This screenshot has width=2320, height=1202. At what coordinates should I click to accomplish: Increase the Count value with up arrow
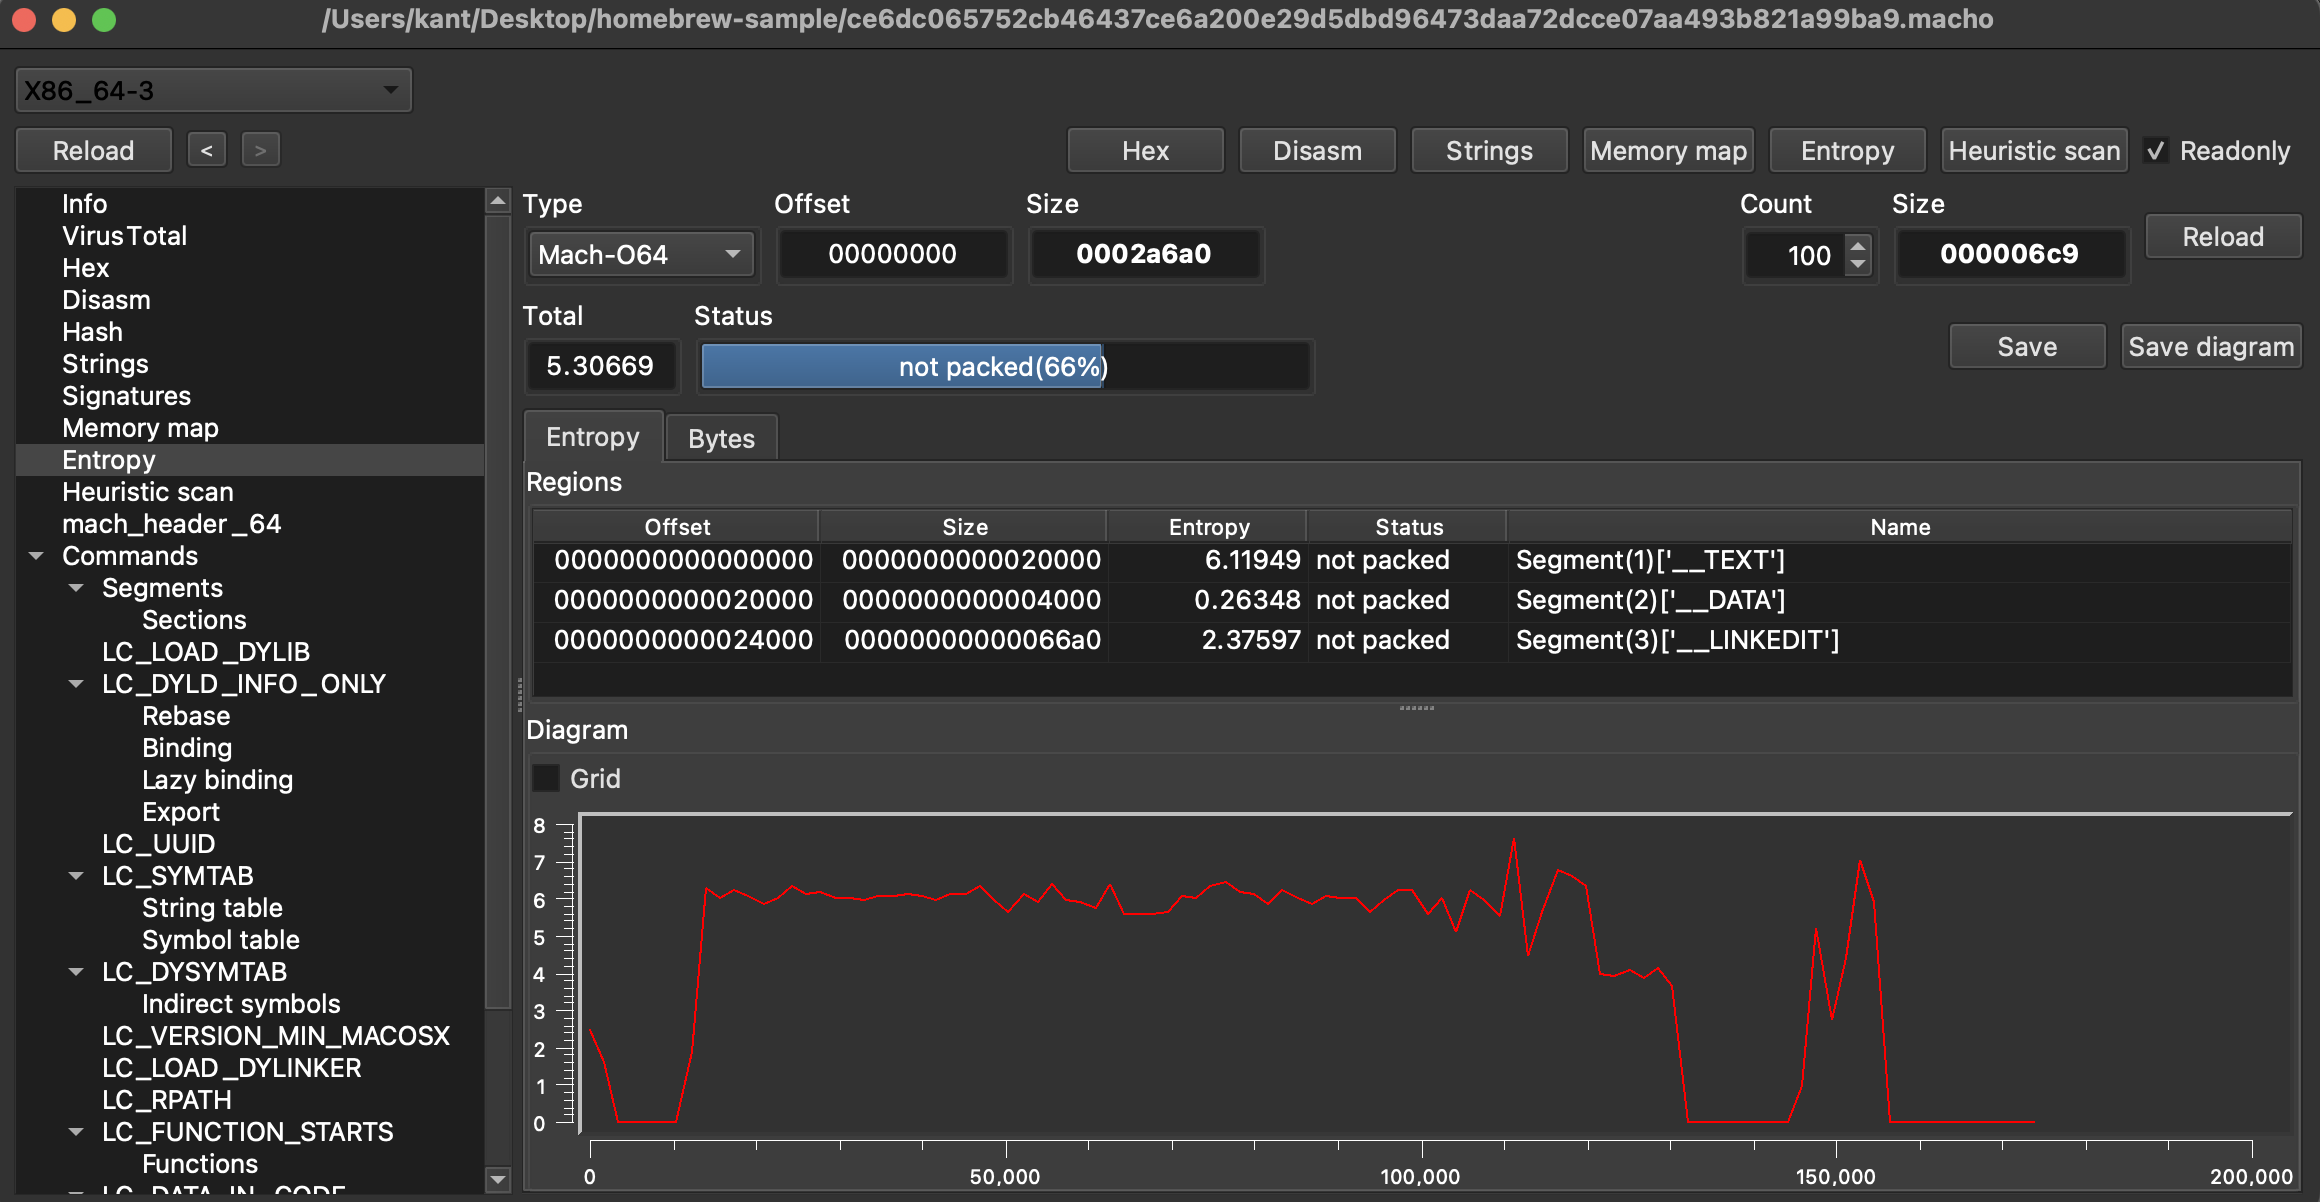point(1858,245)
